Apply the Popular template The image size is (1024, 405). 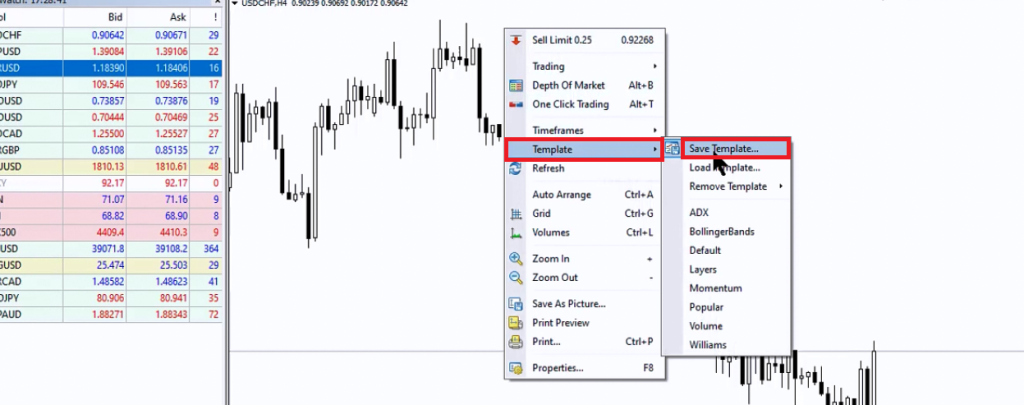(x=726, y=307)
